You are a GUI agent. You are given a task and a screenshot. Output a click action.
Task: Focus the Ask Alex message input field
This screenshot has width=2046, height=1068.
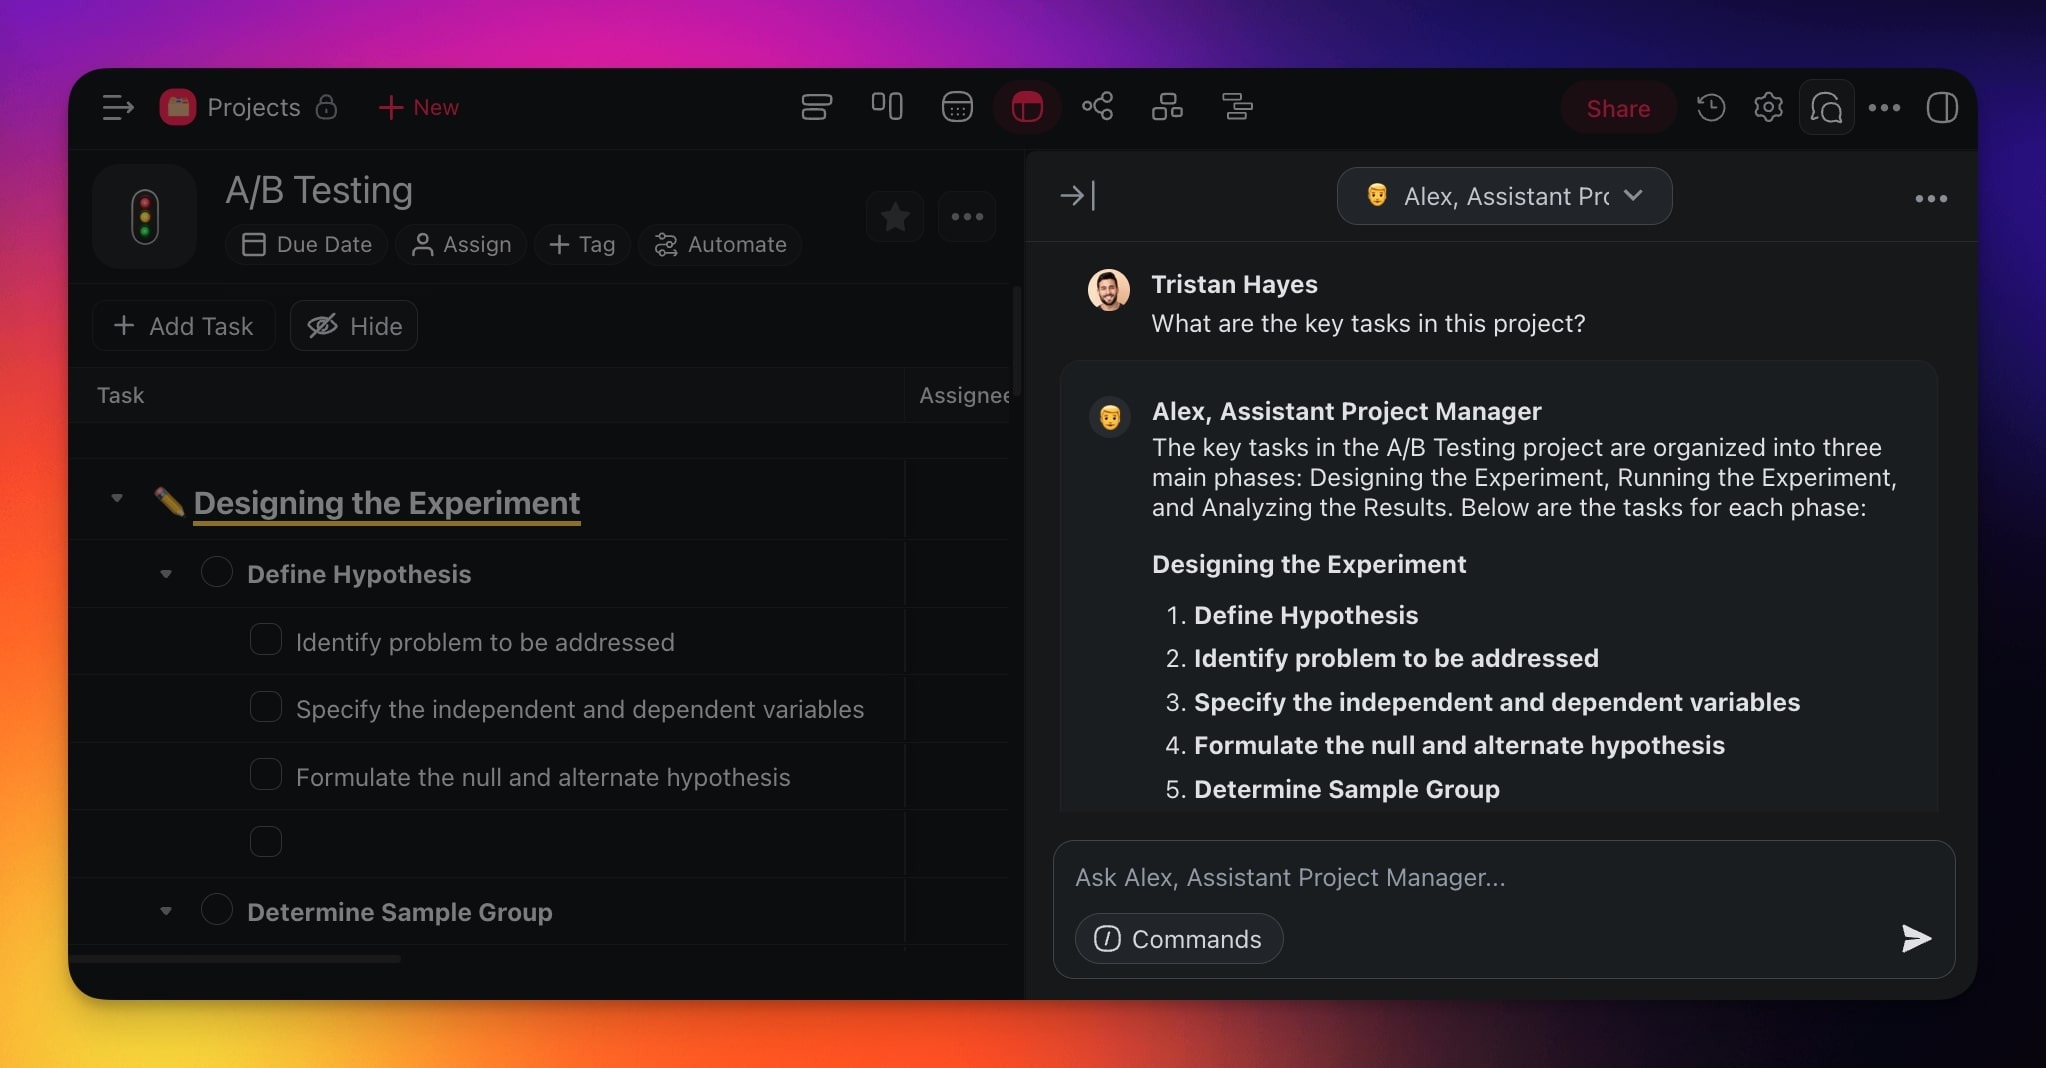1480,877
